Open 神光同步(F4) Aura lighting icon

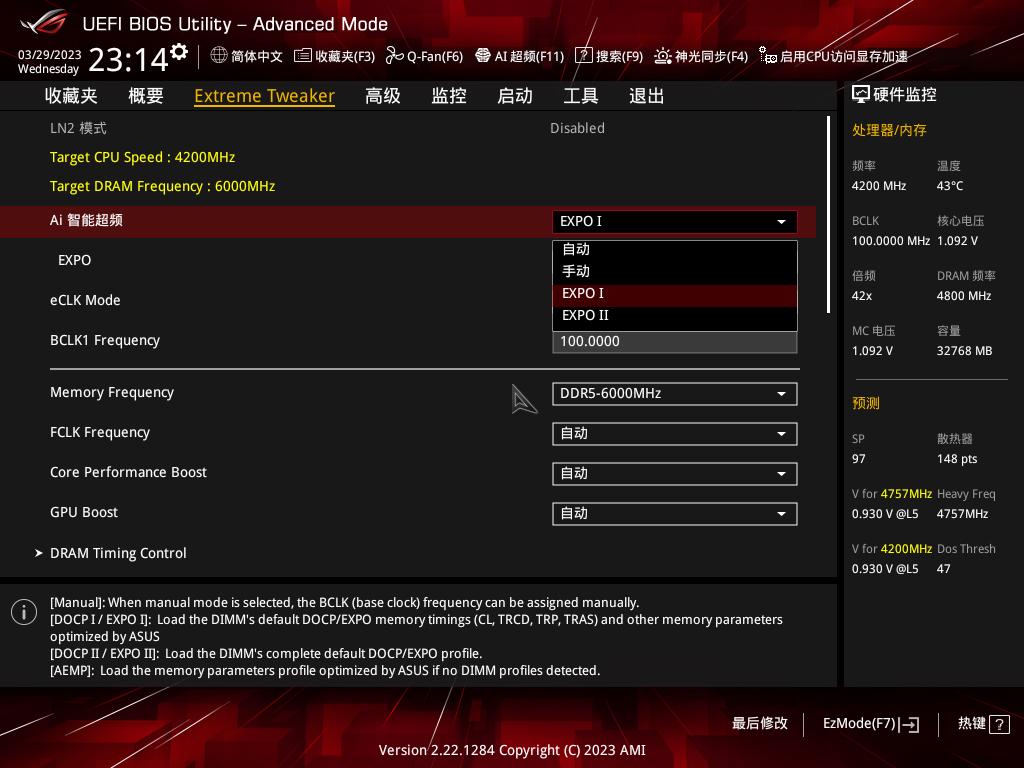662,56
